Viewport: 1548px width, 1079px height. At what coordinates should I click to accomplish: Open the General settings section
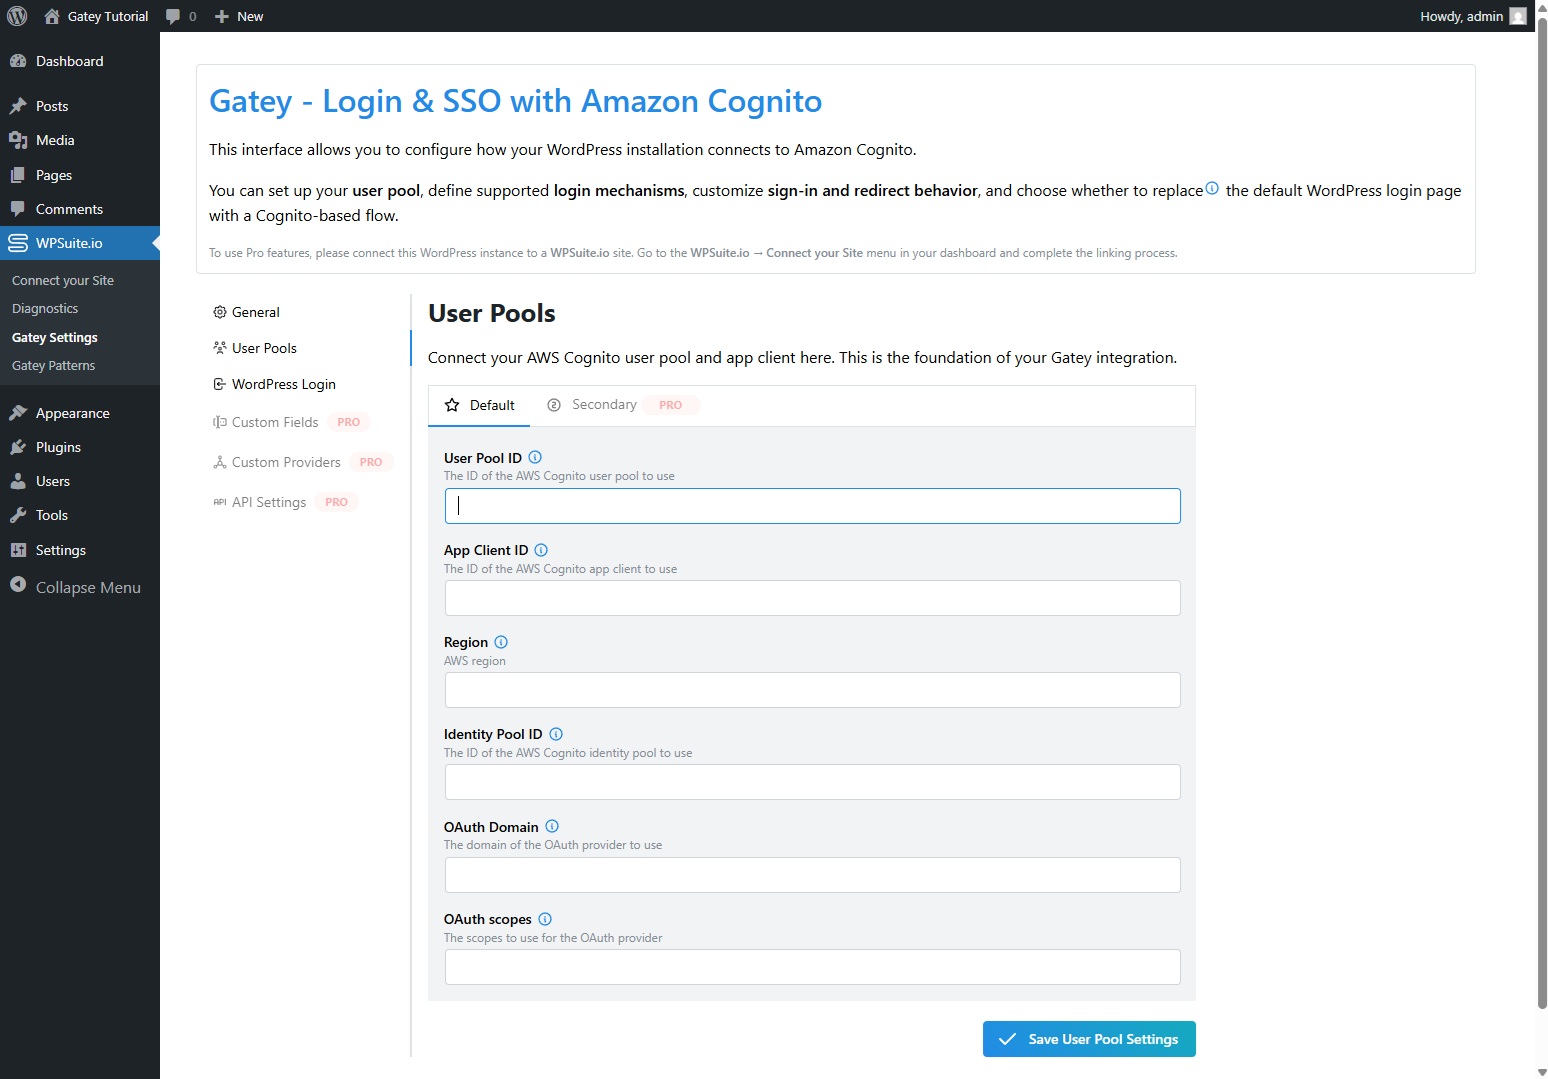tap(255, 312)
